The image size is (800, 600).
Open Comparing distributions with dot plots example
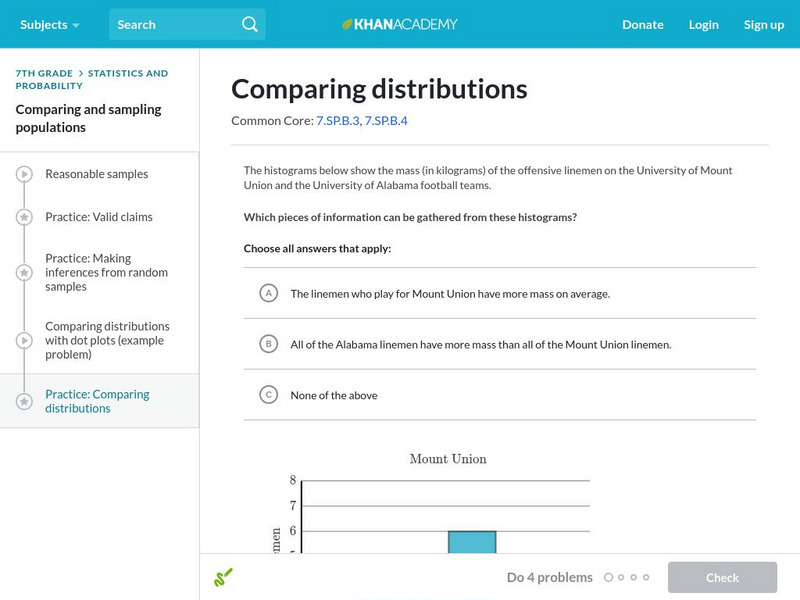coord(107,340)
